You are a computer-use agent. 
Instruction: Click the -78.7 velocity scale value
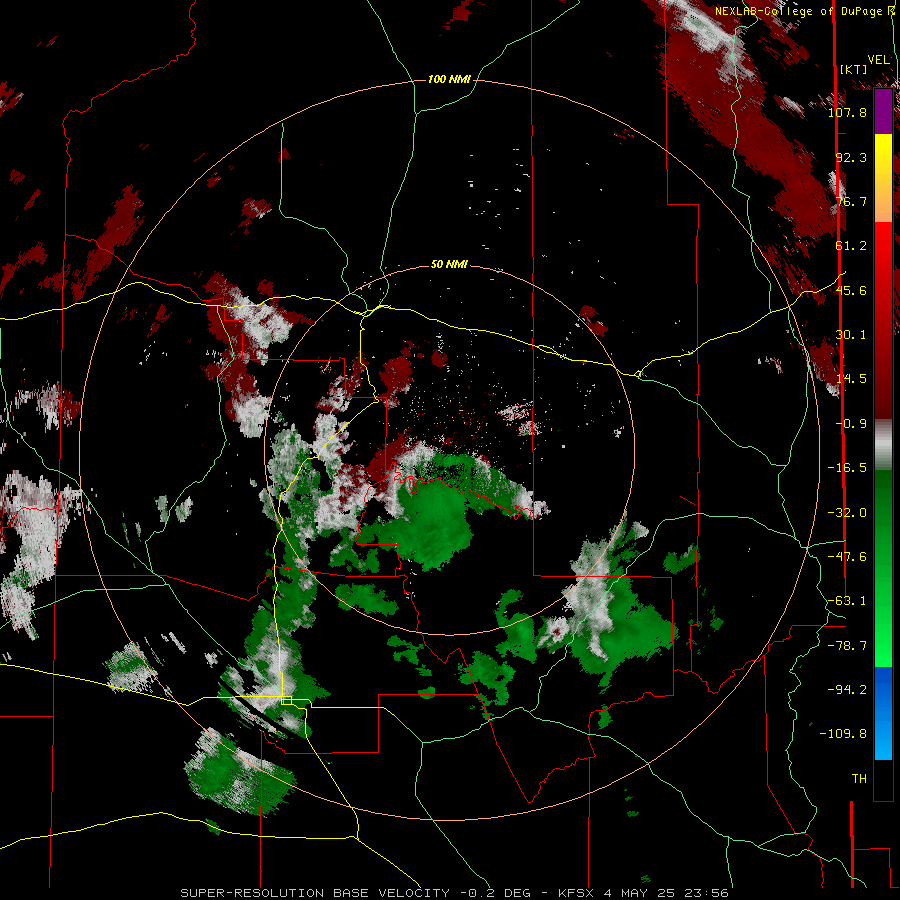(x=847, y=646)
